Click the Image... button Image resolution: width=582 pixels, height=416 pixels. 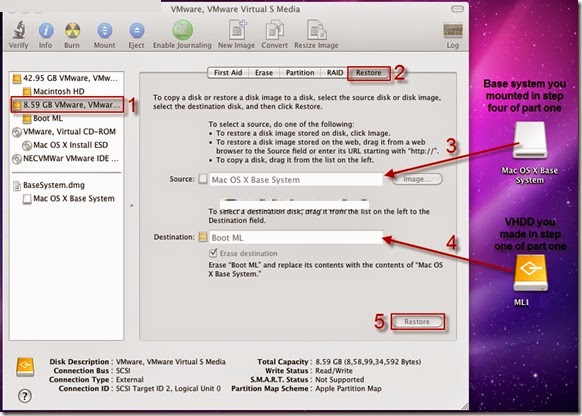point(417,179)
